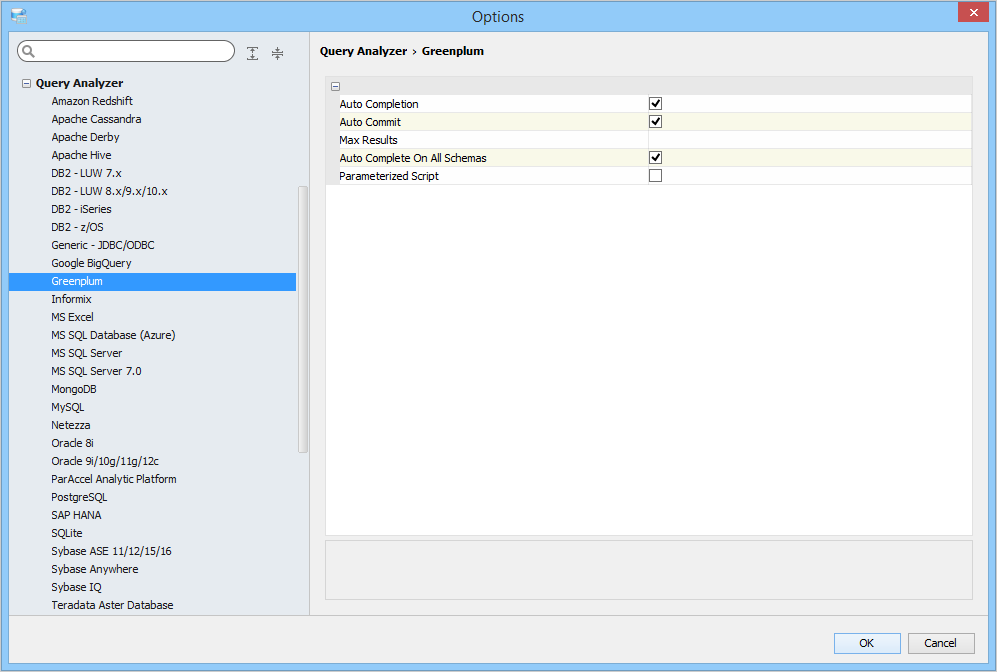The width and height of the screenshot is (997, 672).
Task: Select MS Excel in the tree
Action: (x=72, y=317)
